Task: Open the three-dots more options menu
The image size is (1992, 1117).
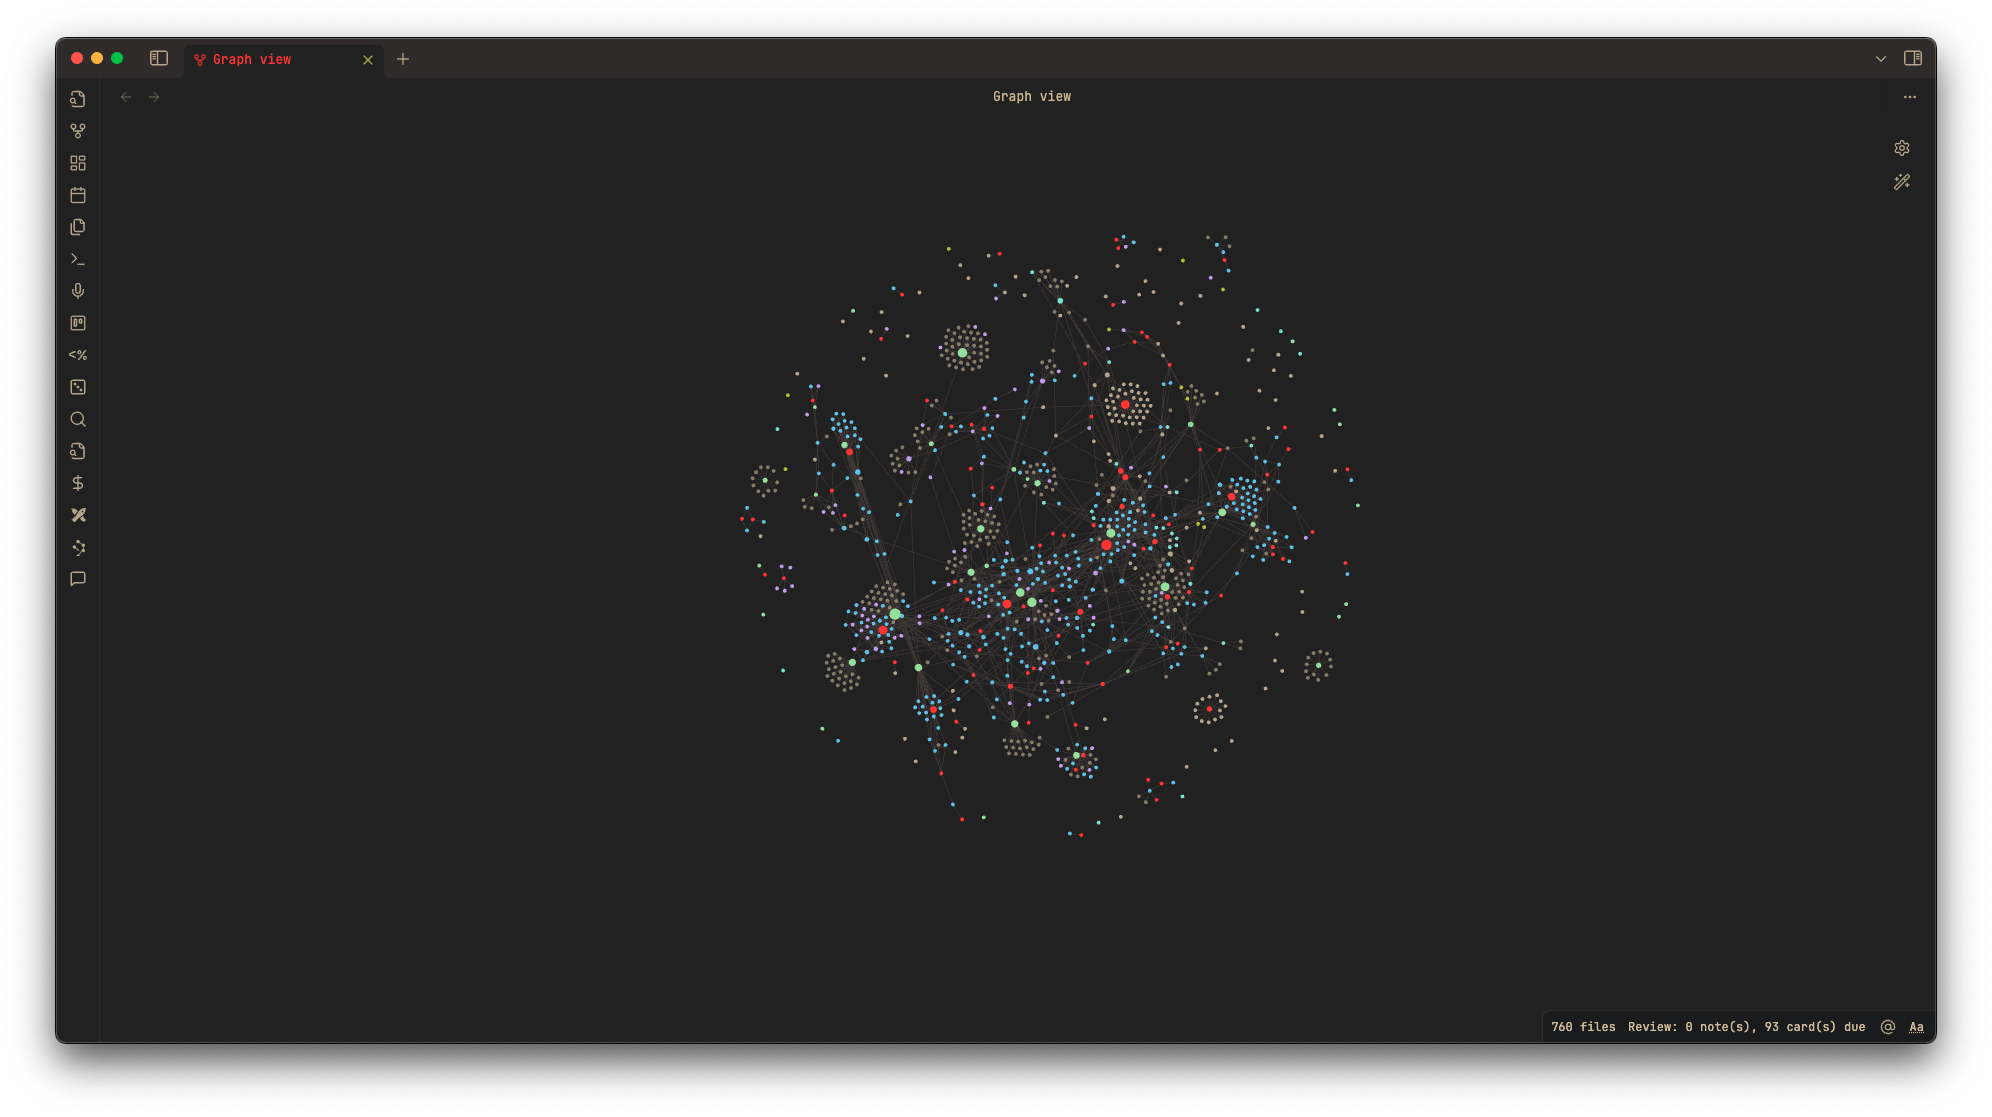Action: (1910, 97)
